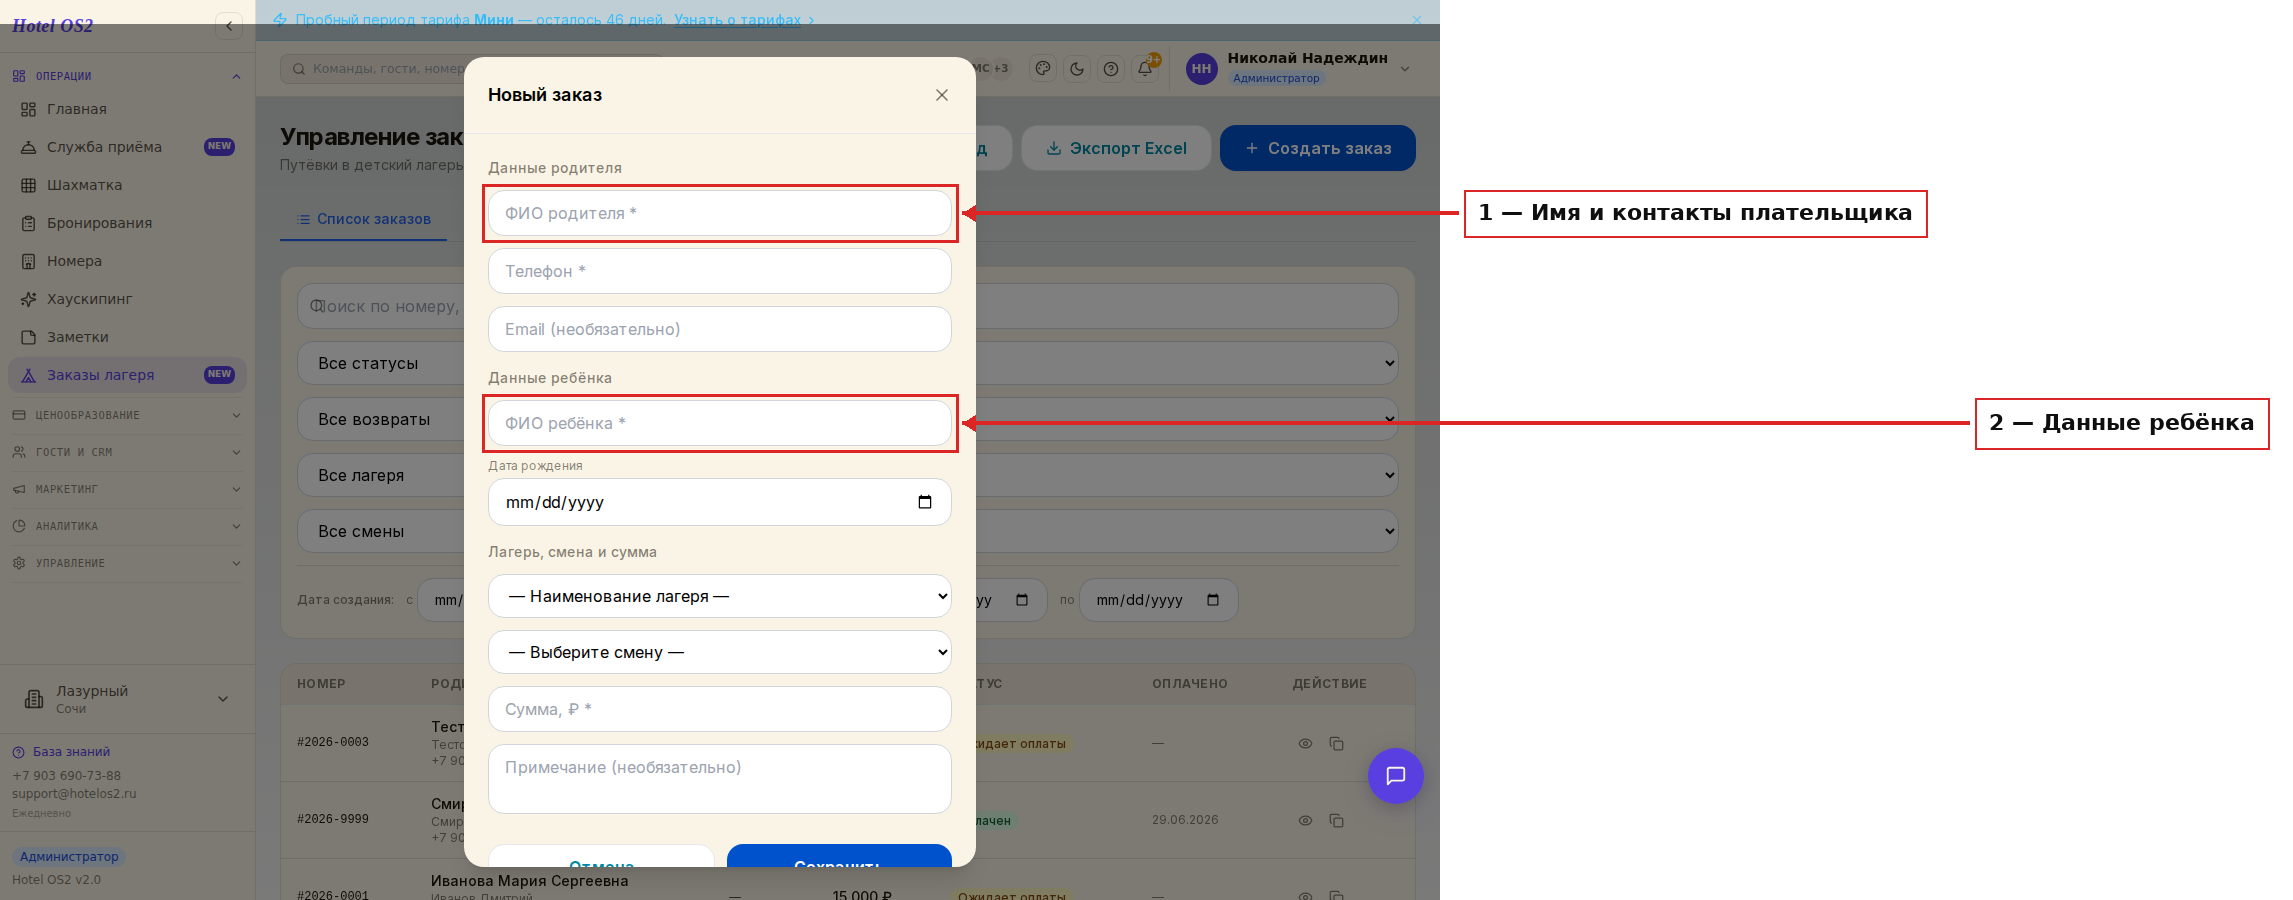The height and width of the screenshot is (900, 2293).
Task: Click order number #2026-0003
Action: (333, 742)
